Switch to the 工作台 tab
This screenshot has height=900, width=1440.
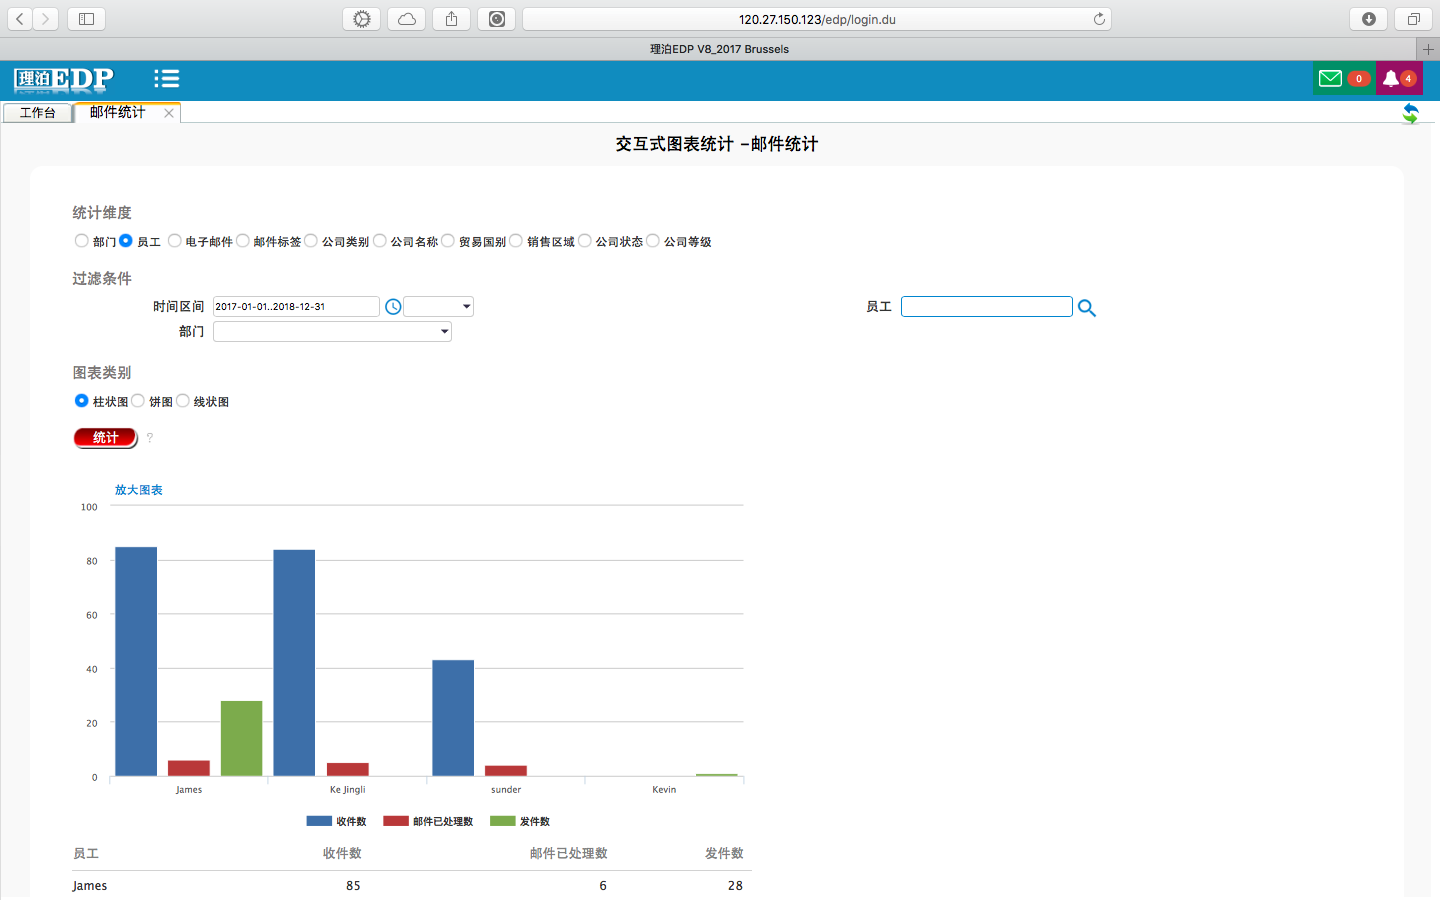click(38, 113)
